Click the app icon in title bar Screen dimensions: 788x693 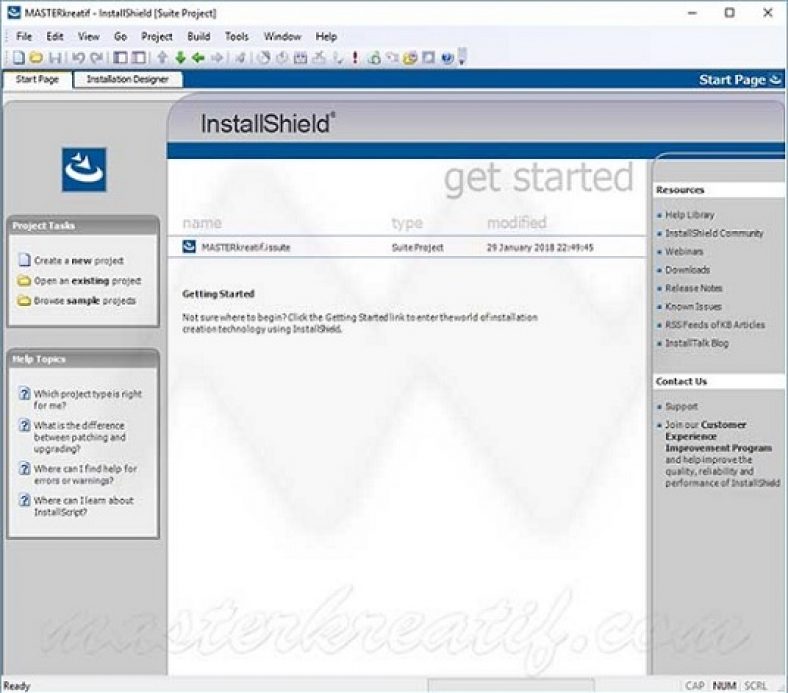coord(14,13)
